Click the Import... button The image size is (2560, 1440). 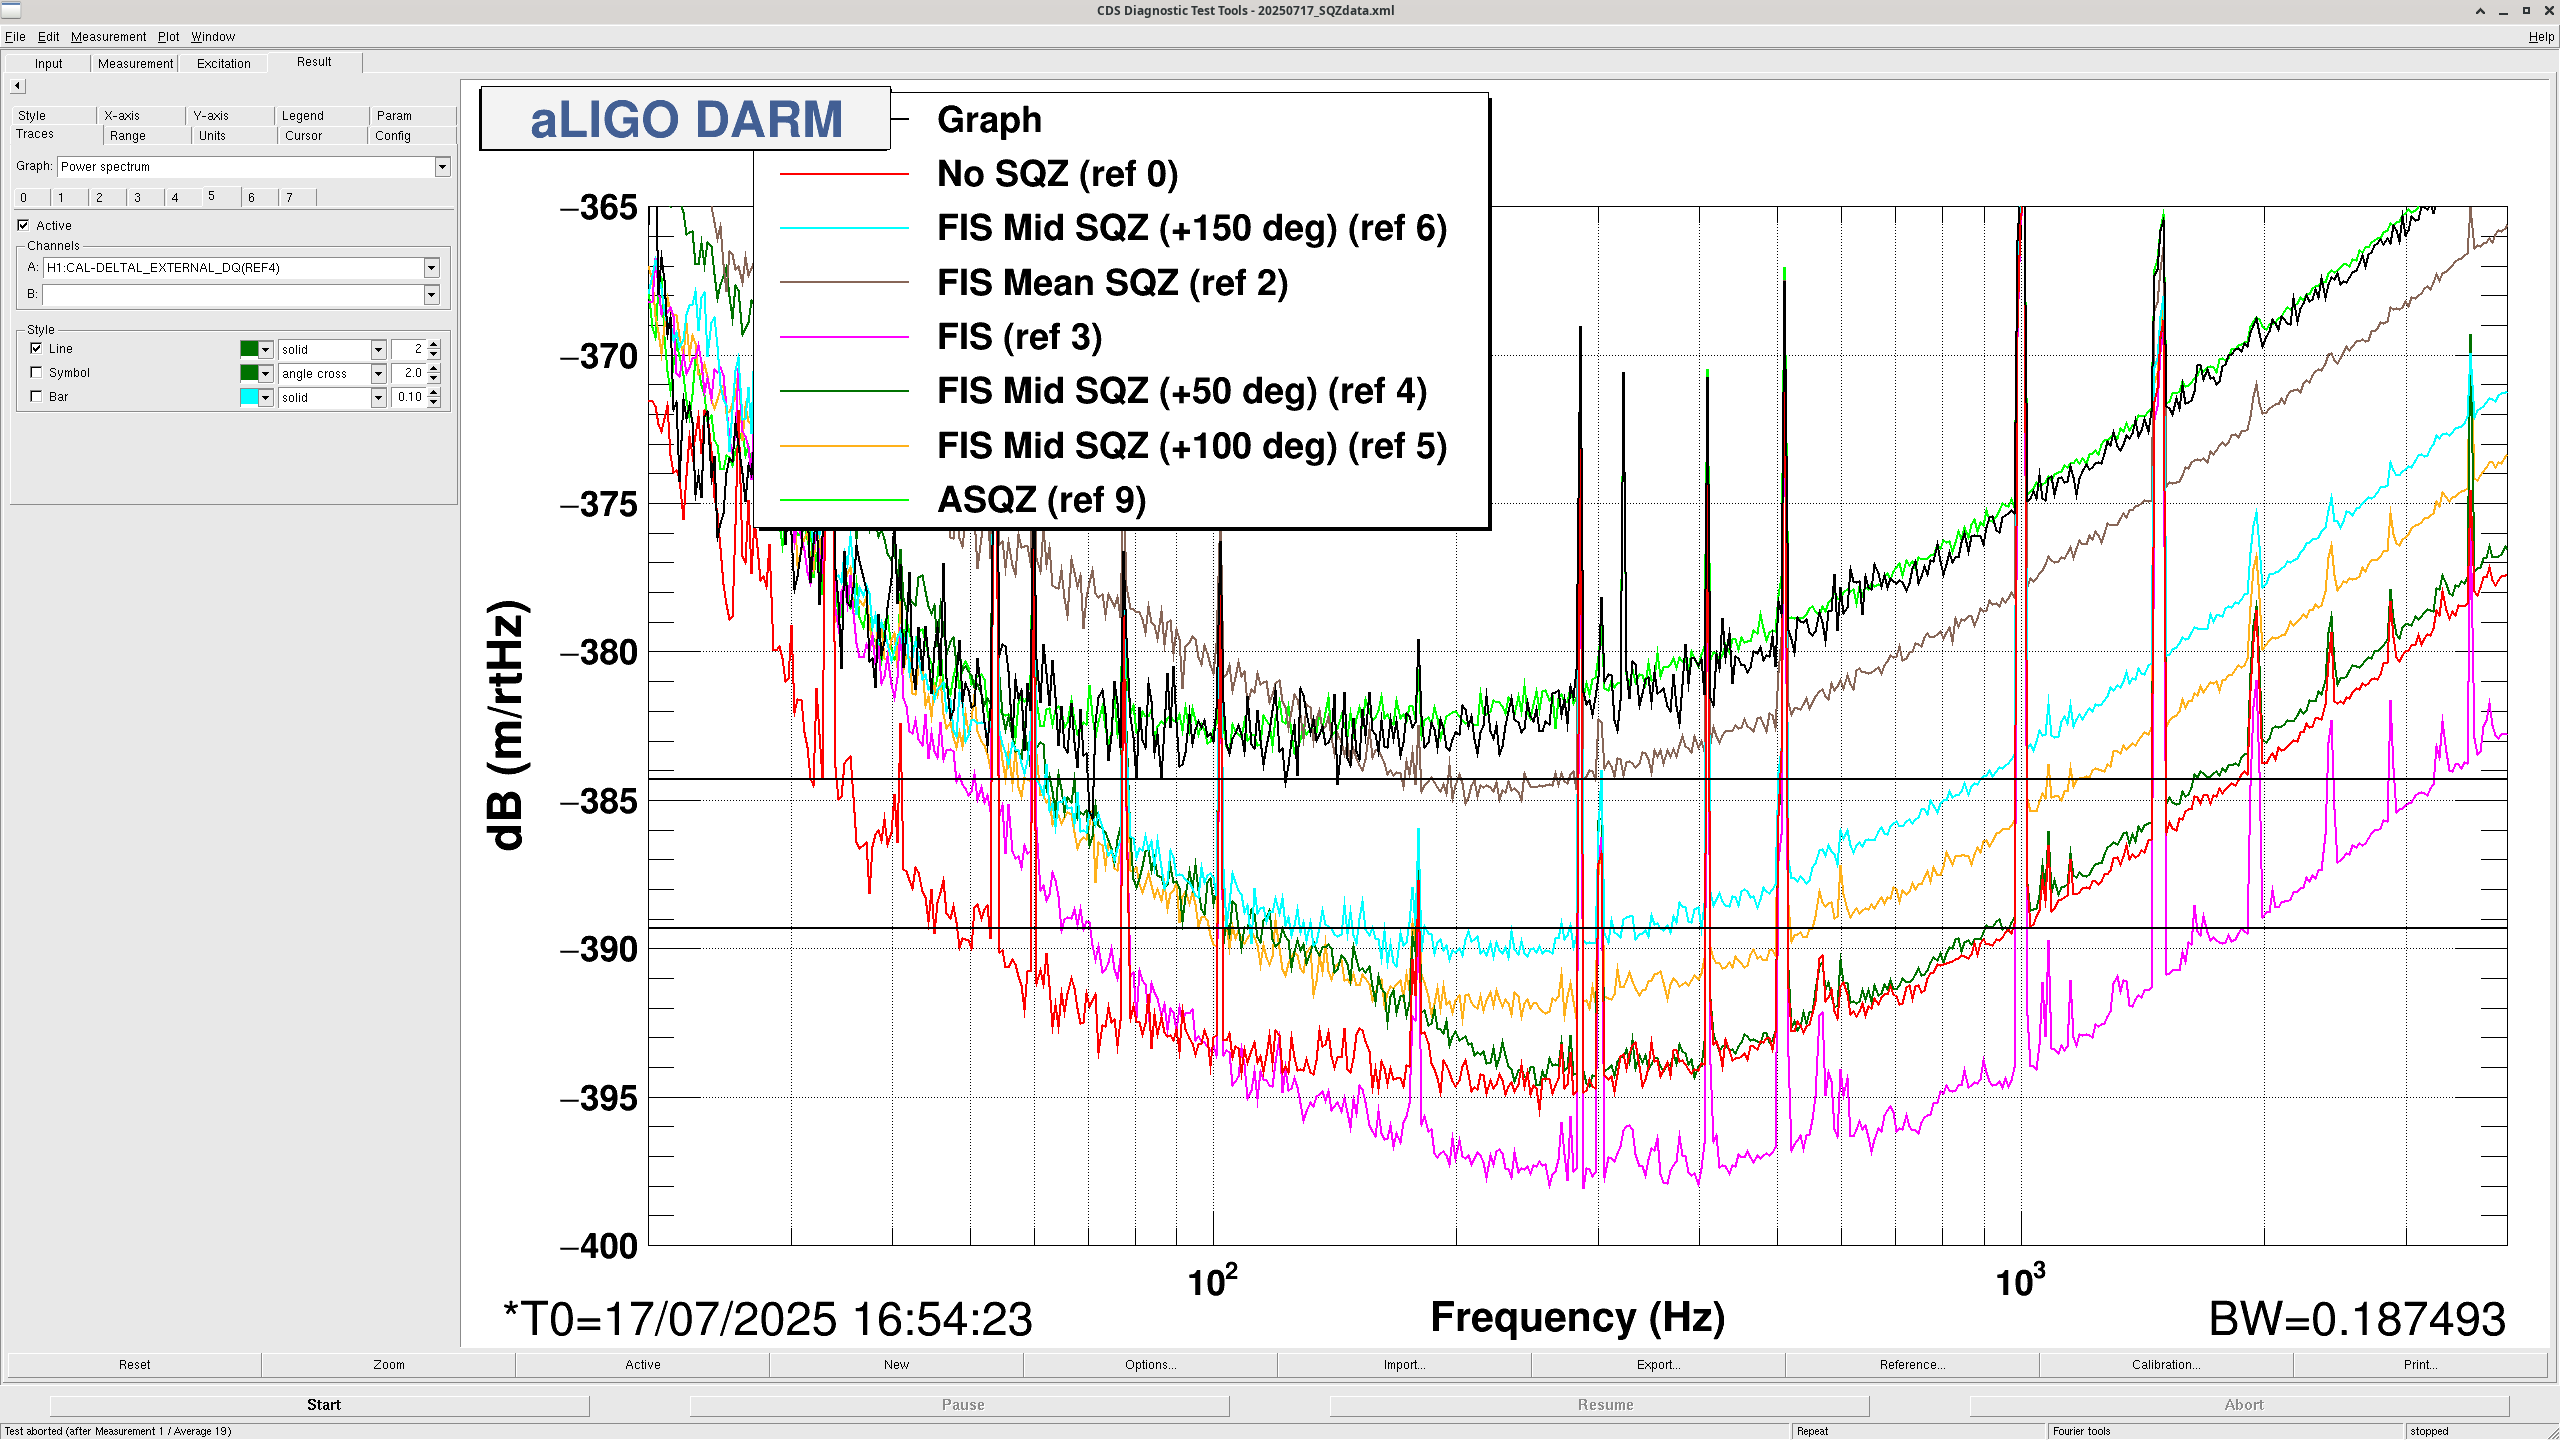[1405, 1365]
